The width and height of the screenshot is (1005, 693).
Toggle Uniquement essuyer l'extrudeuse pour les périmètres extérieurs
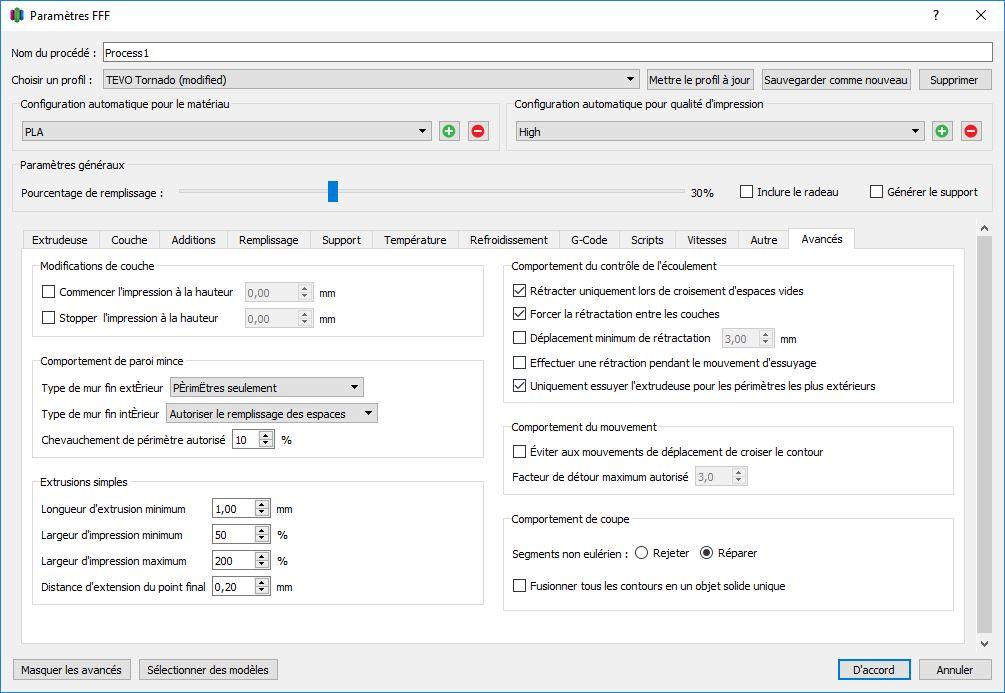(x=520, y=385)
